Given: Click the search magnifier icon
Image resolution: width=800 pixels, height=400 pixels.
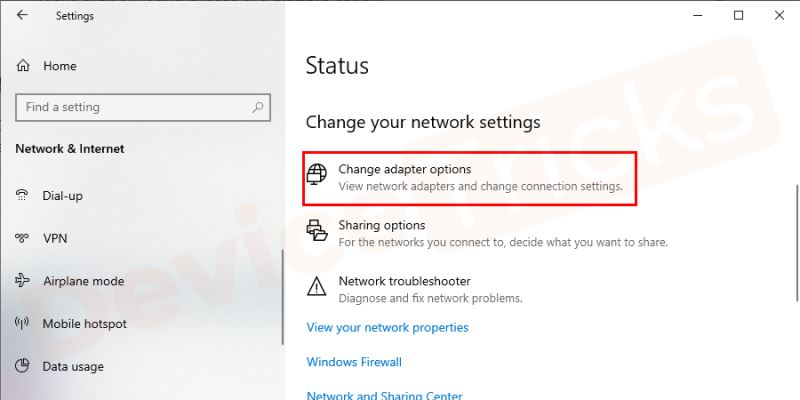Looking at the screenshot, I should pyautogui.click(x=258, y=107).
